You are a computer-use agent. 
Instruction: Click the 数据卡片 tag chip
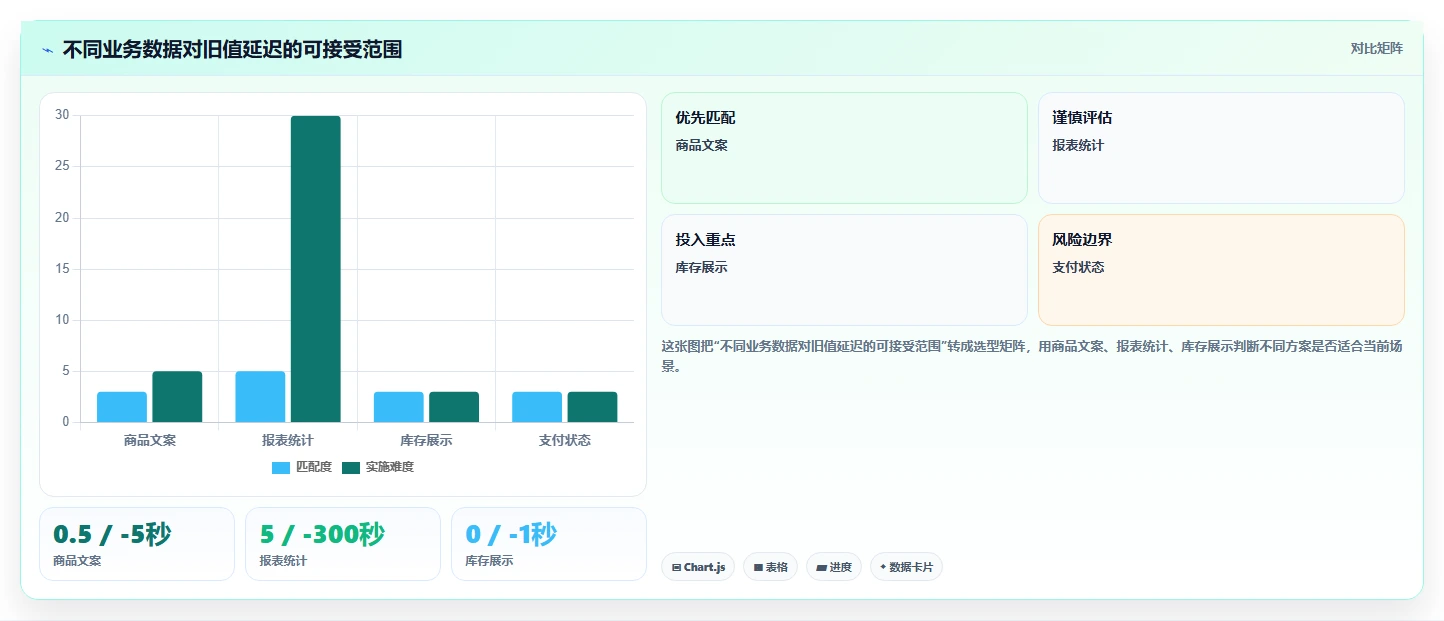[x=906, y=567]
